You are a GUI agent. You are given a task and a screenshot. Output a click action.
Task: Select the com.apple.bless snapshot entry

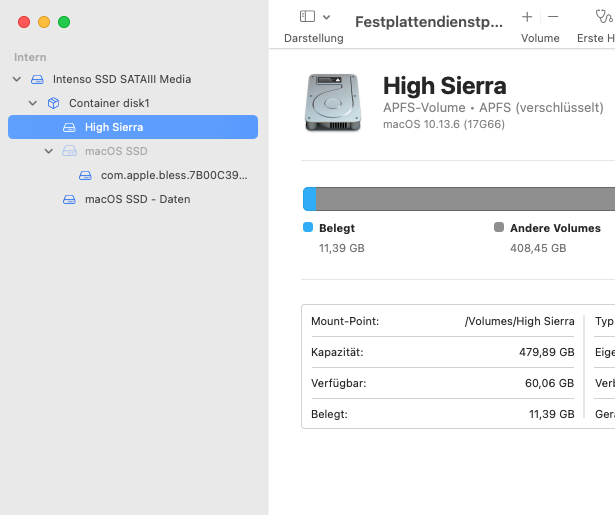tap(174, 175)
